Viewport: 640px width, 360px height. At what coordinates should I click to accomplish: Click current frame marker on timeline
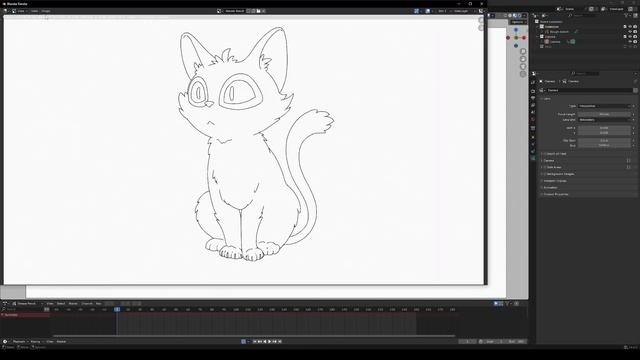tap(117, 310)
